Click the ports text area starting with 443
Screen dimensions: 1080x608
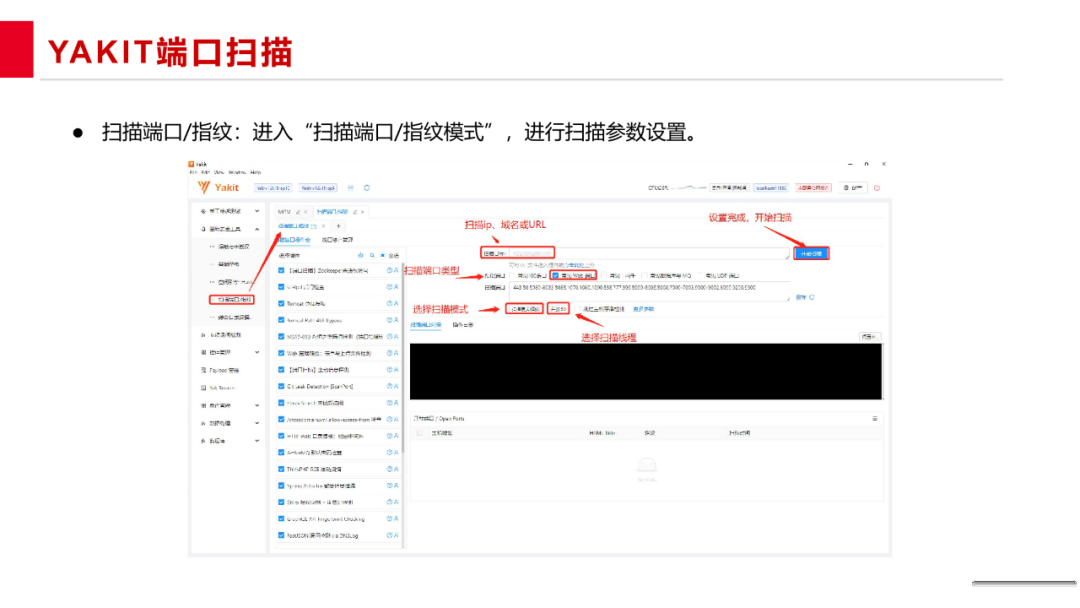click(x=650, y=292)
